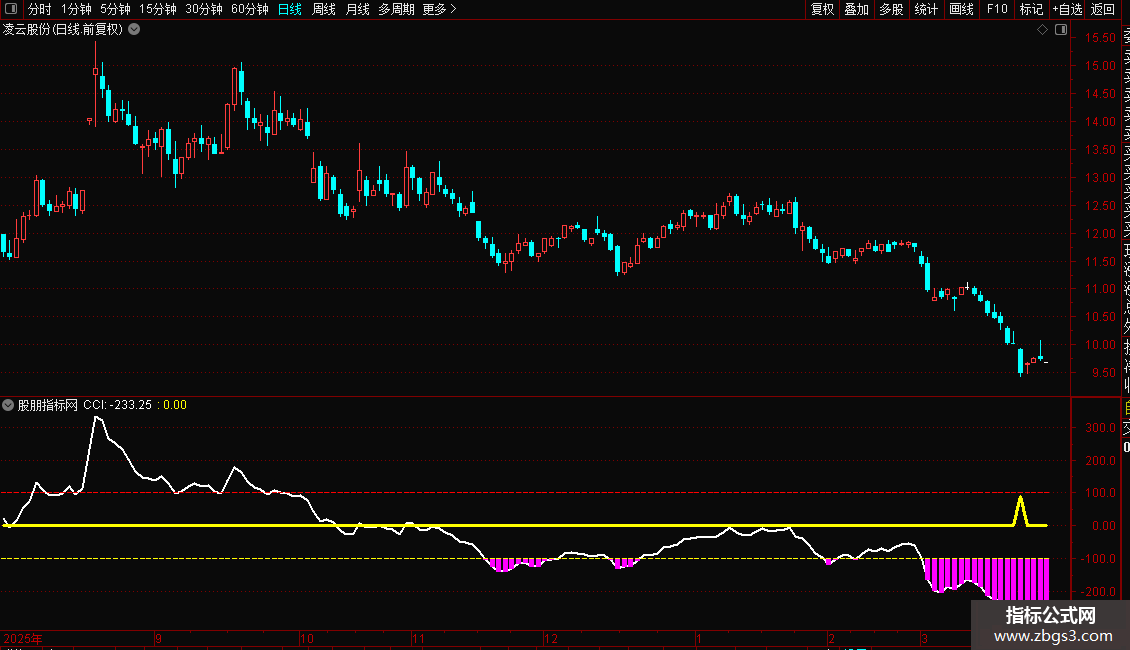Click the 凌云股份(日线.前复权) chart title

[63, 30]
